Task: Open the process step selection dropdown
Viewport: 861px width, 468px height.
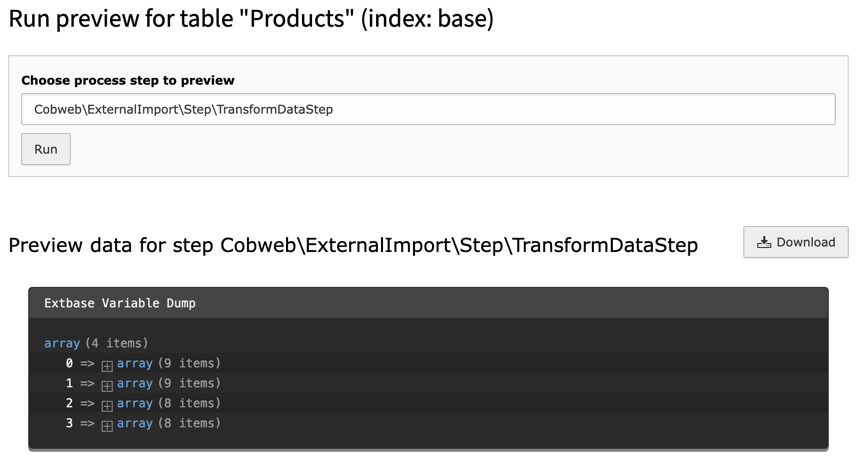Action: [428, 109]
